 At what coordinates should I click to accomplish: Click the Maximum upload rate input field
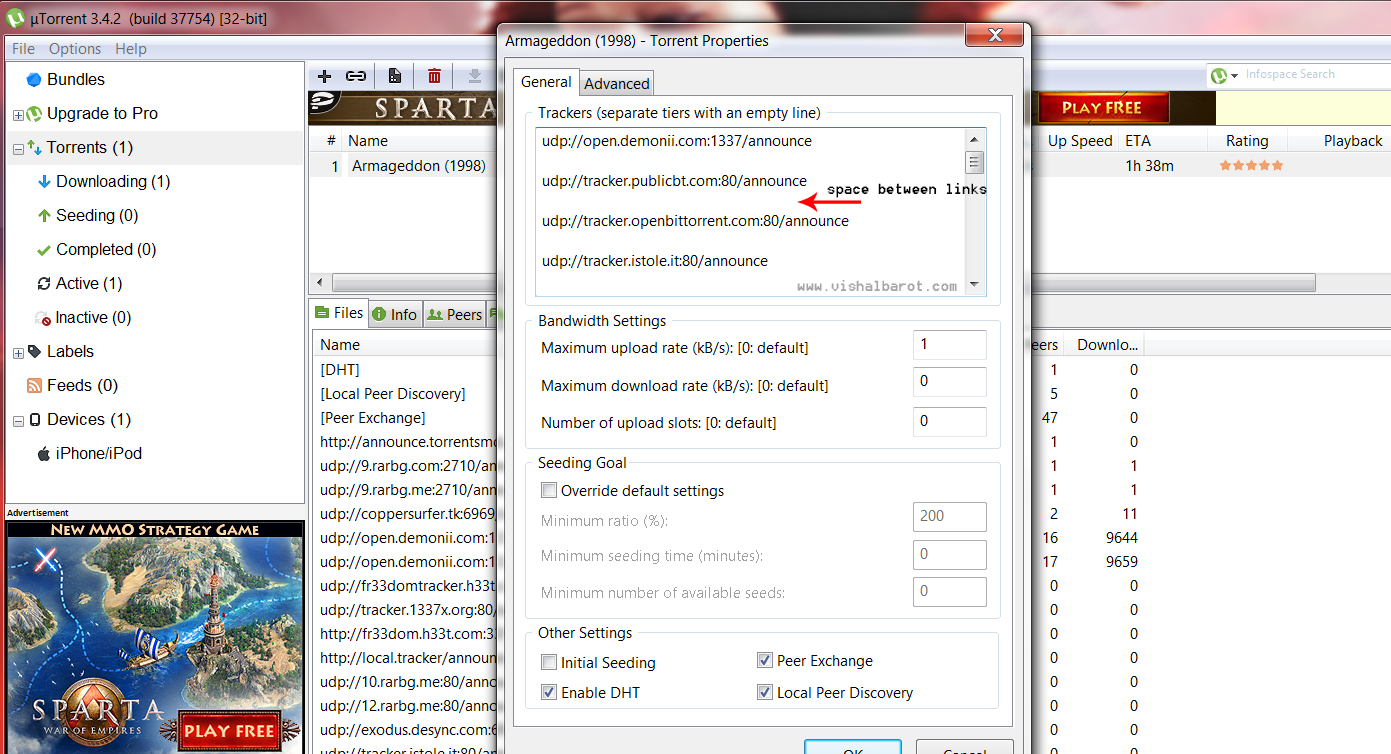(948, 344)
